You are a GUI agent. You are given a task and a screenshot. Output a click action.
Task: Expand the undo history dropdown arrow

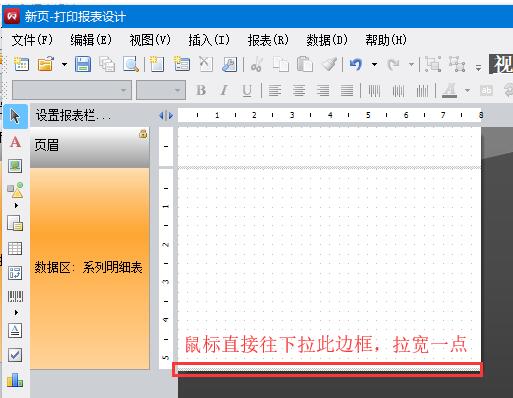(374, 64)
